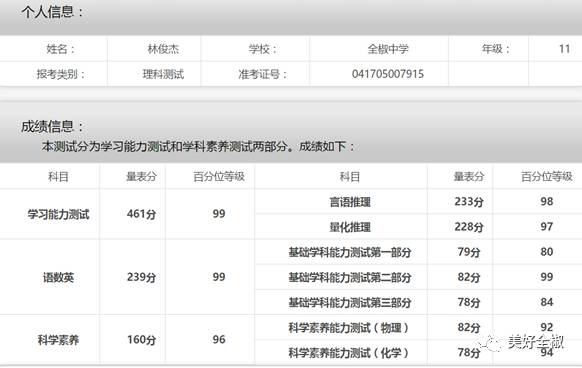Click the score 461分
The height and width of the screenshot is (368, 582).
(141, 214)
